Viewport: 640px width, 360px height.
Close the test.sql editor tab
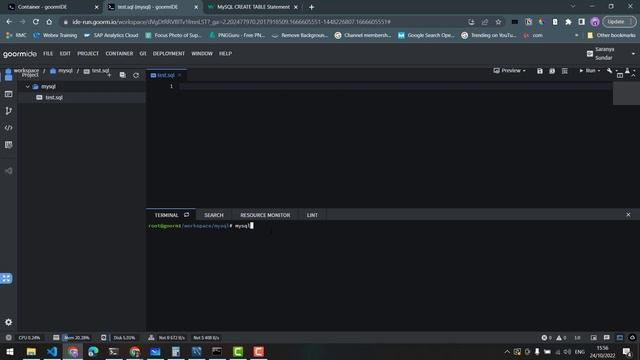click(x=180, y=75)
